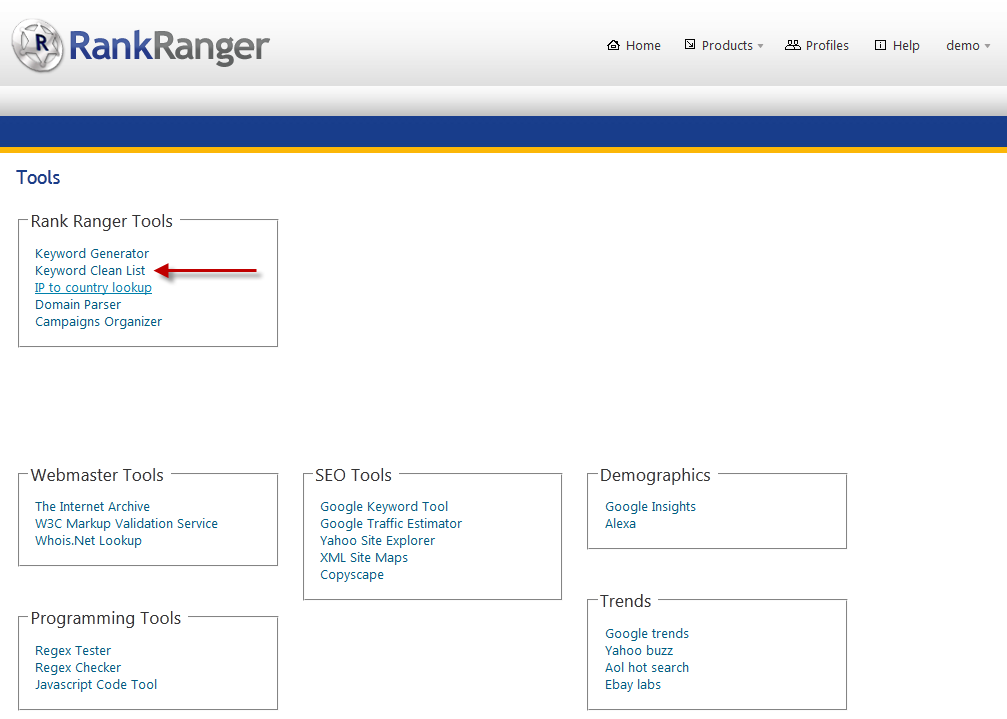Click the Profiles people icon
The width and height of the screenshot is (1007, 719).
(x=792, y=45)
